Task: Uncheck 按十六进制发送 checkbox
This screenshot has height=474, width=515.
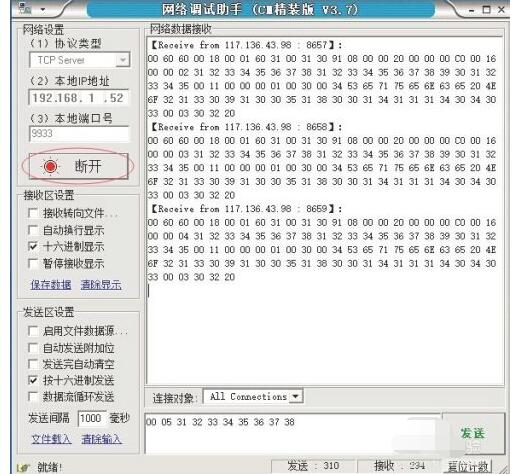Action: 33,380
